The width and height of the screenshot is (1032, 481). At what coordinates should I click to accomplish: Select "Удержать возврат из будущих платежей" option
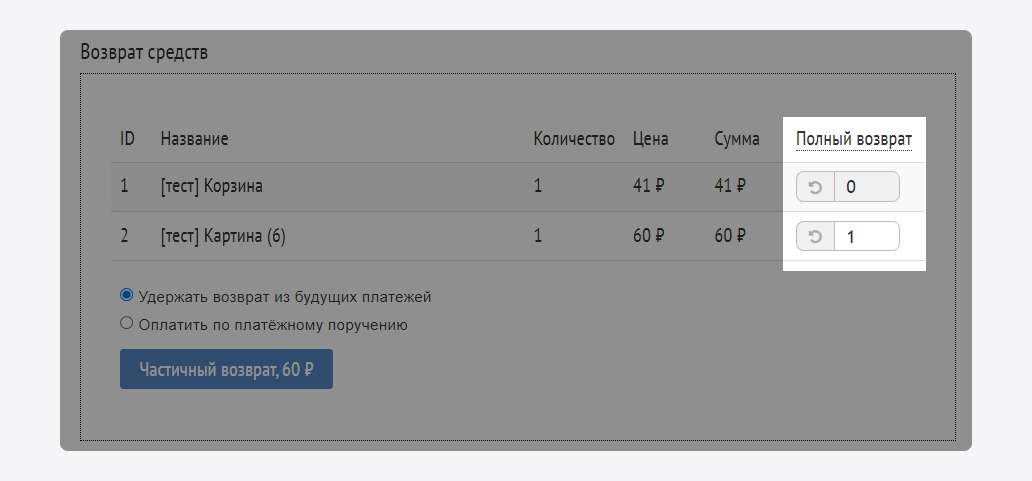point(127,296)
